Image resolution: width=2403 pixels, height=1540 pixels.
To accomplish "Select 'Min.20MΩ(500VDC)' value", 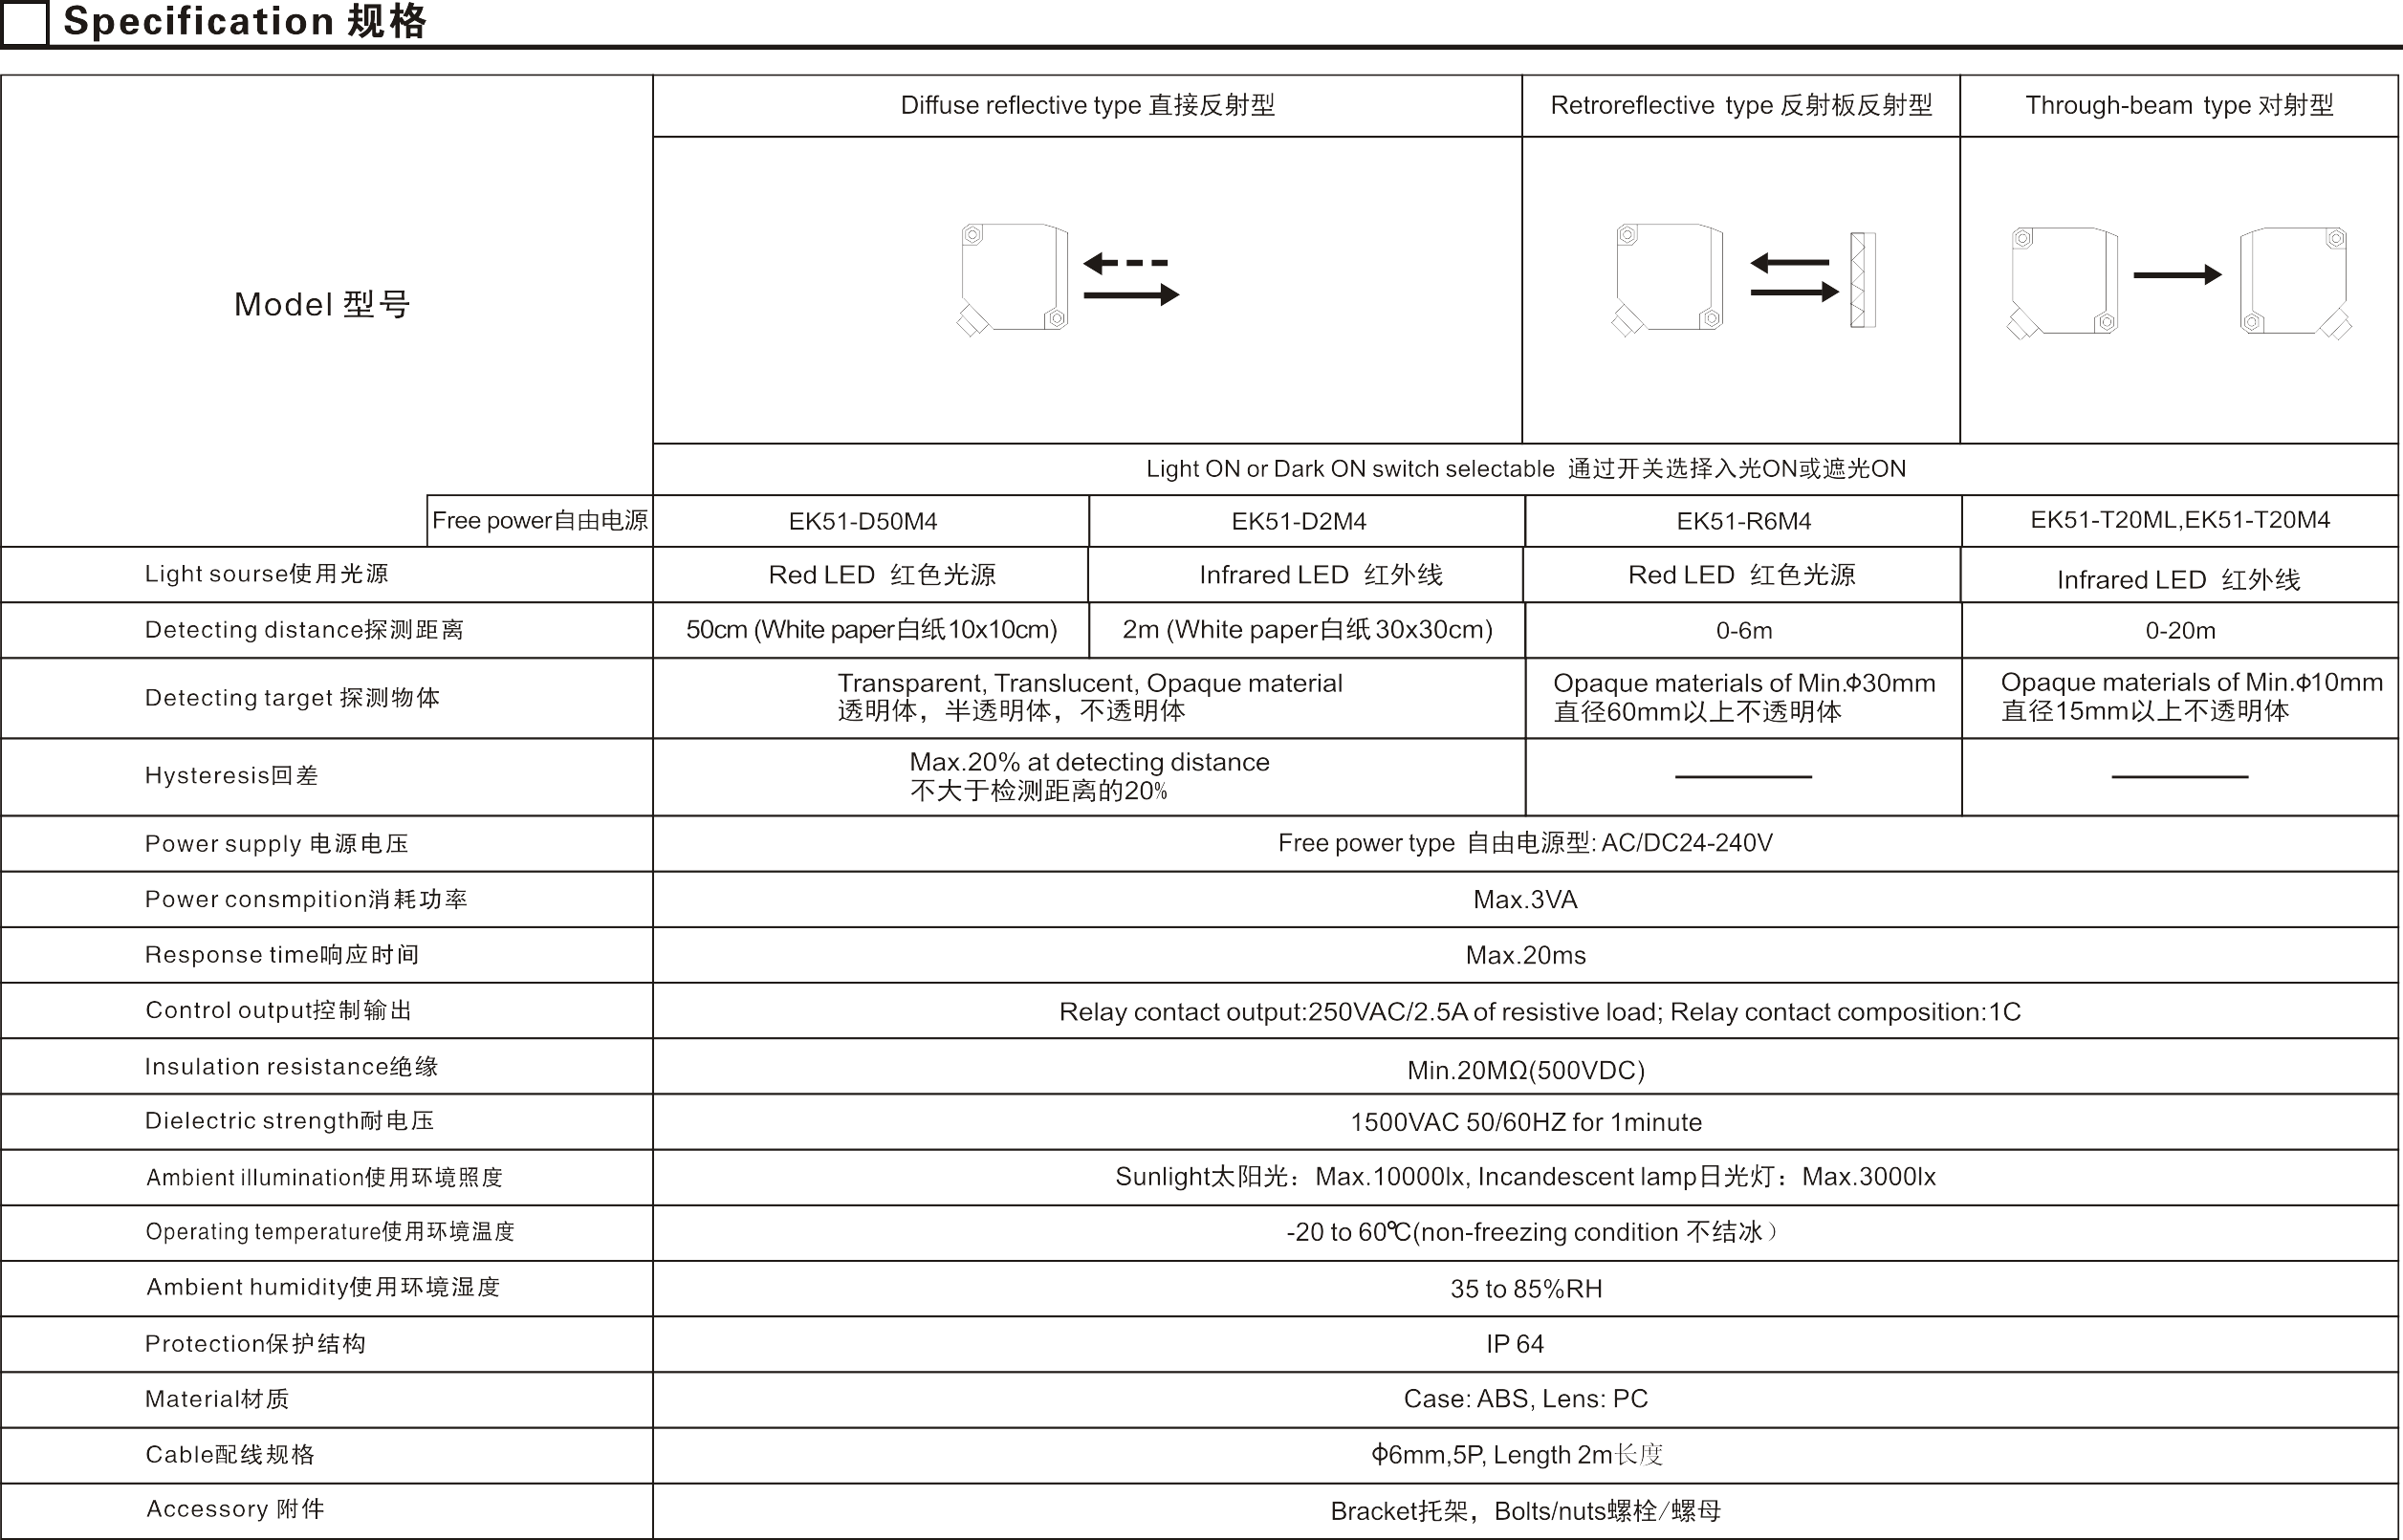I will click(1525, 1071).
